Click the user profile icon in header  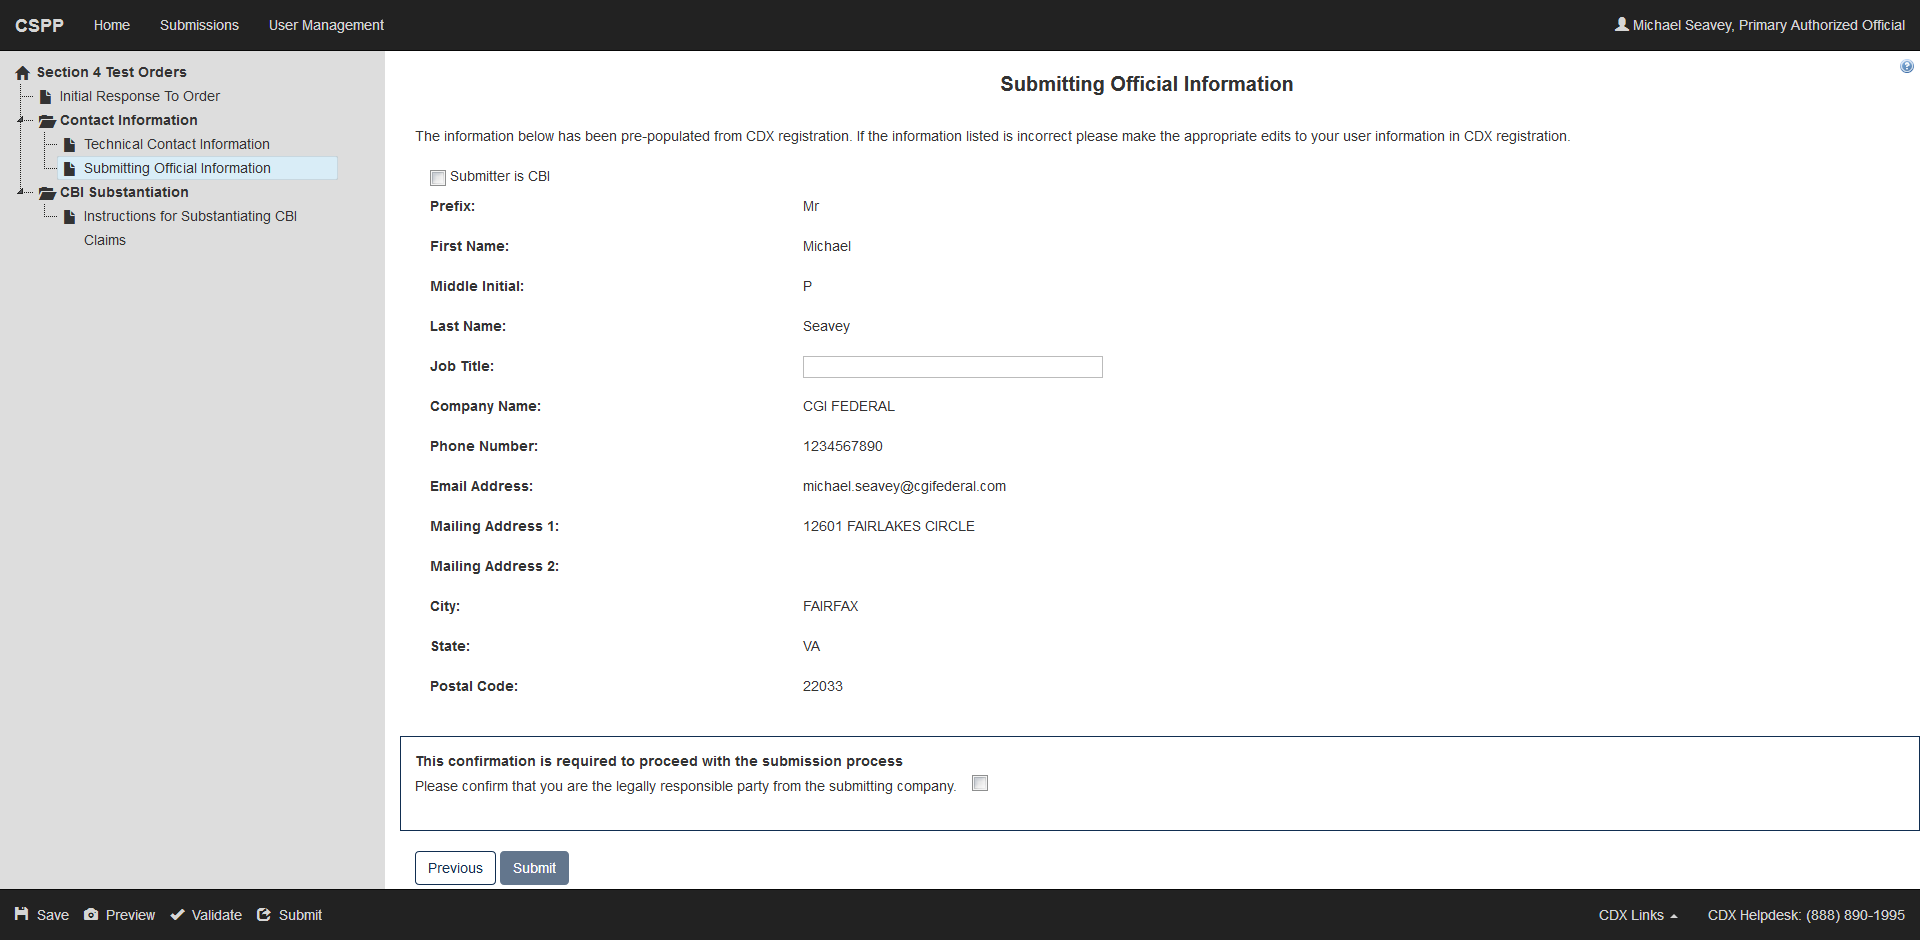[1621, 24]
